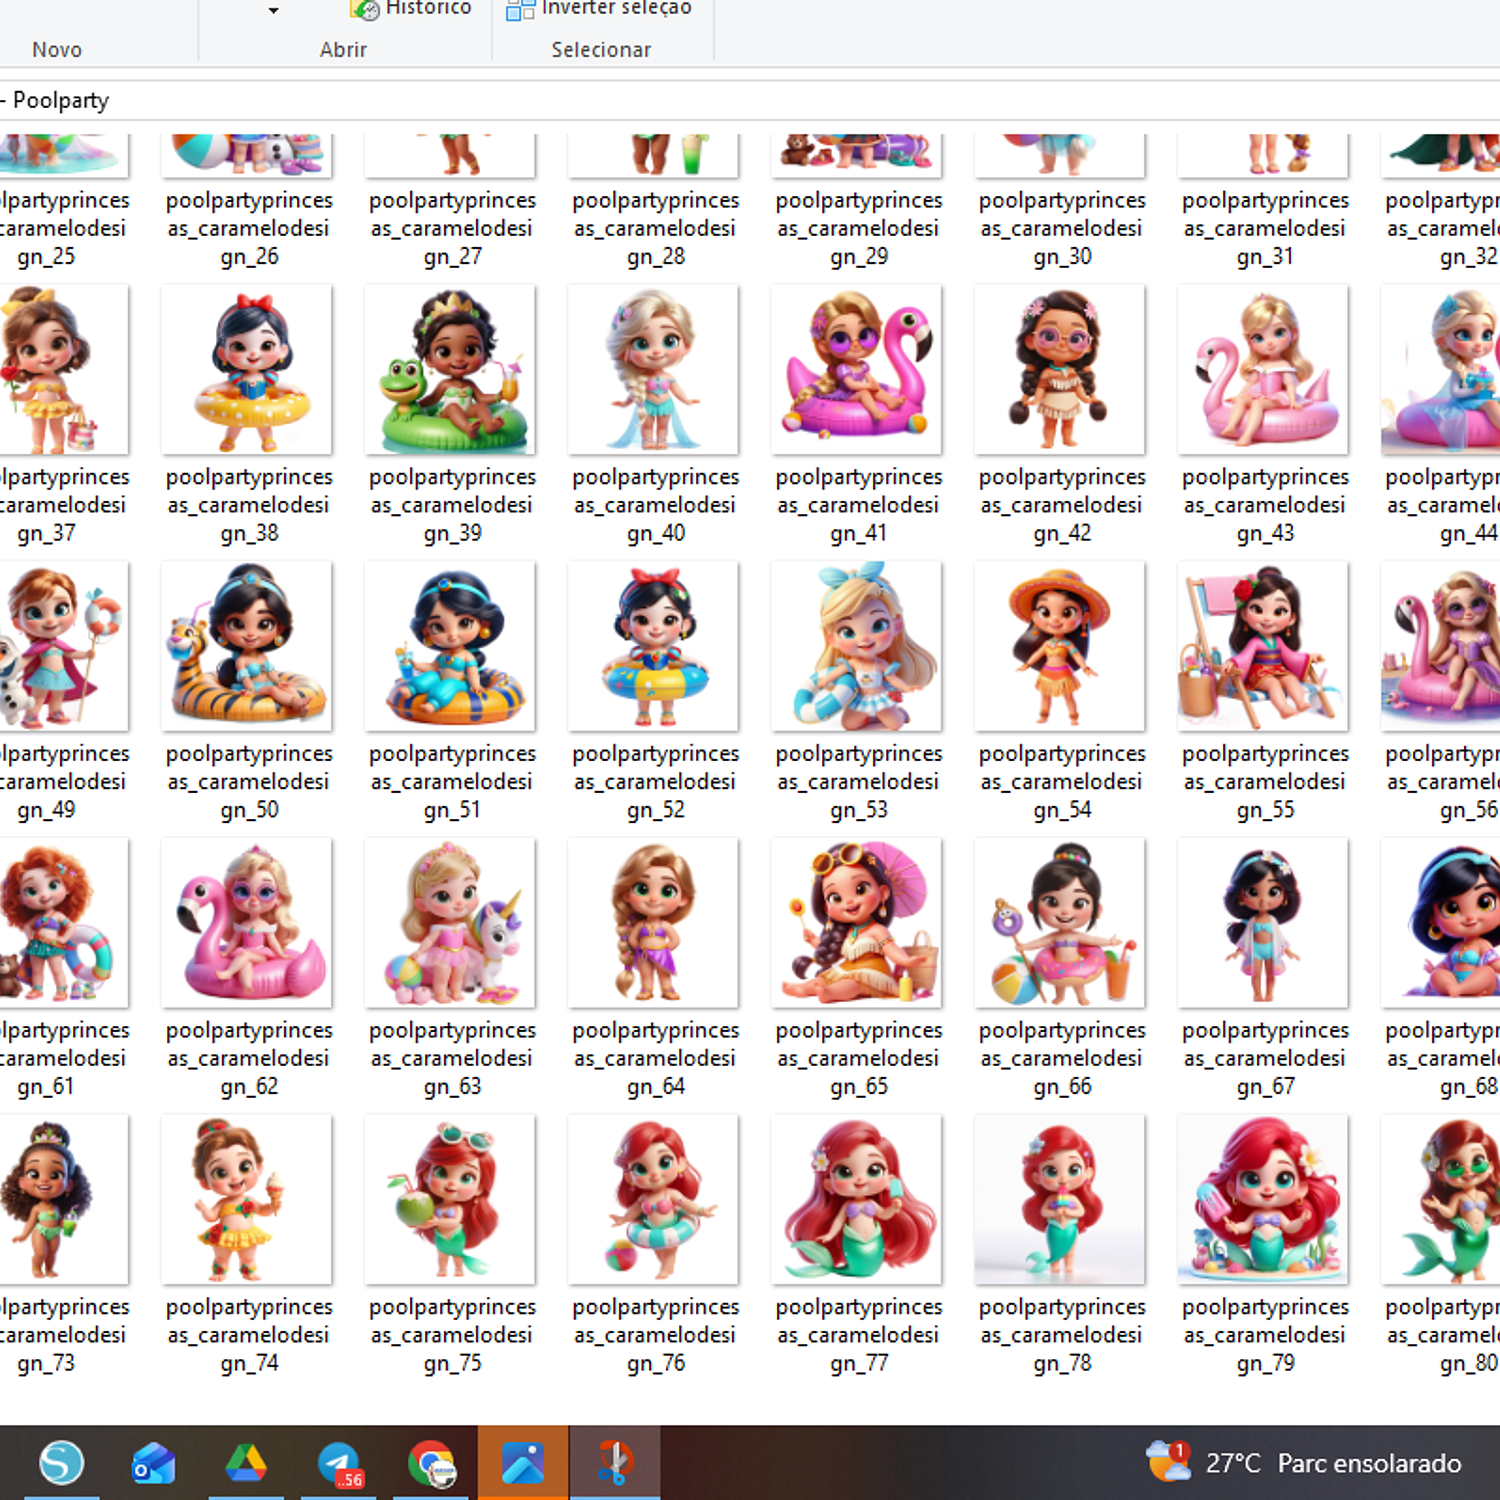The image size is (1500, 1500).
Task: Select Snow White thumbnail gn_38
Action: click(x=248, y=370)
